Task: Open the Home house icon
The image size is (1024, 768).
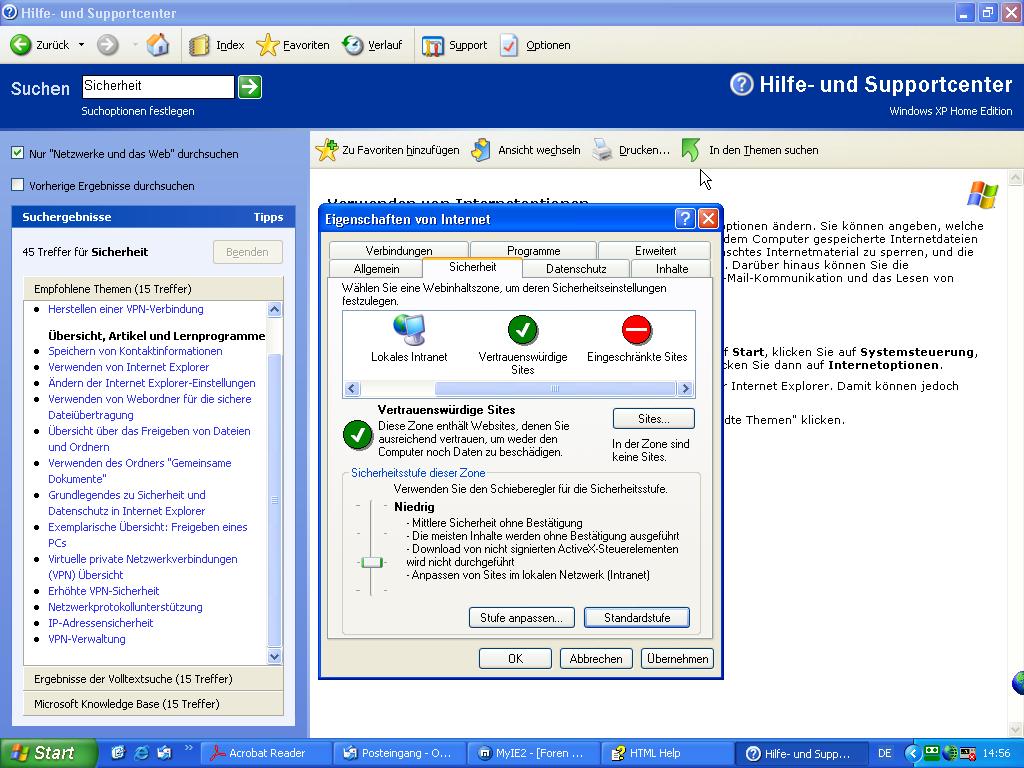Action: pyautogui.click(x=157, y=45)
